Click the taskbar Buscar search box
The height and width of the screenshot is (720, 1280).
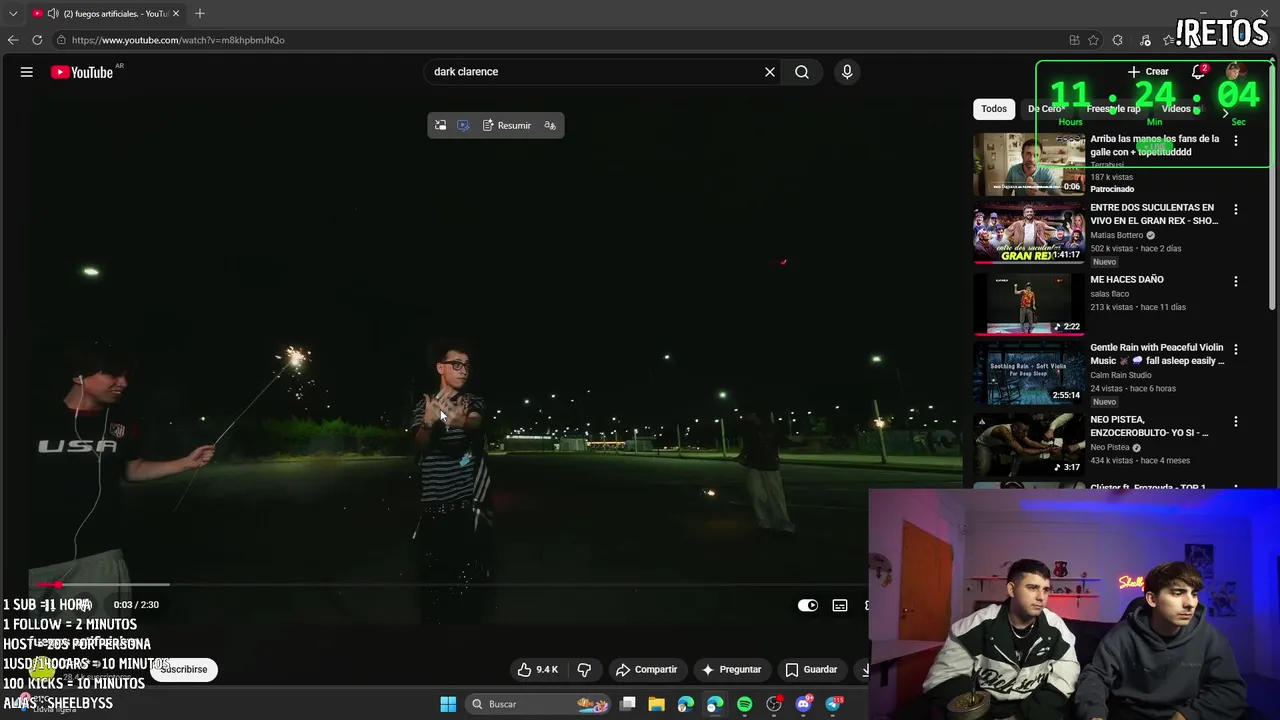click(540, 704)
